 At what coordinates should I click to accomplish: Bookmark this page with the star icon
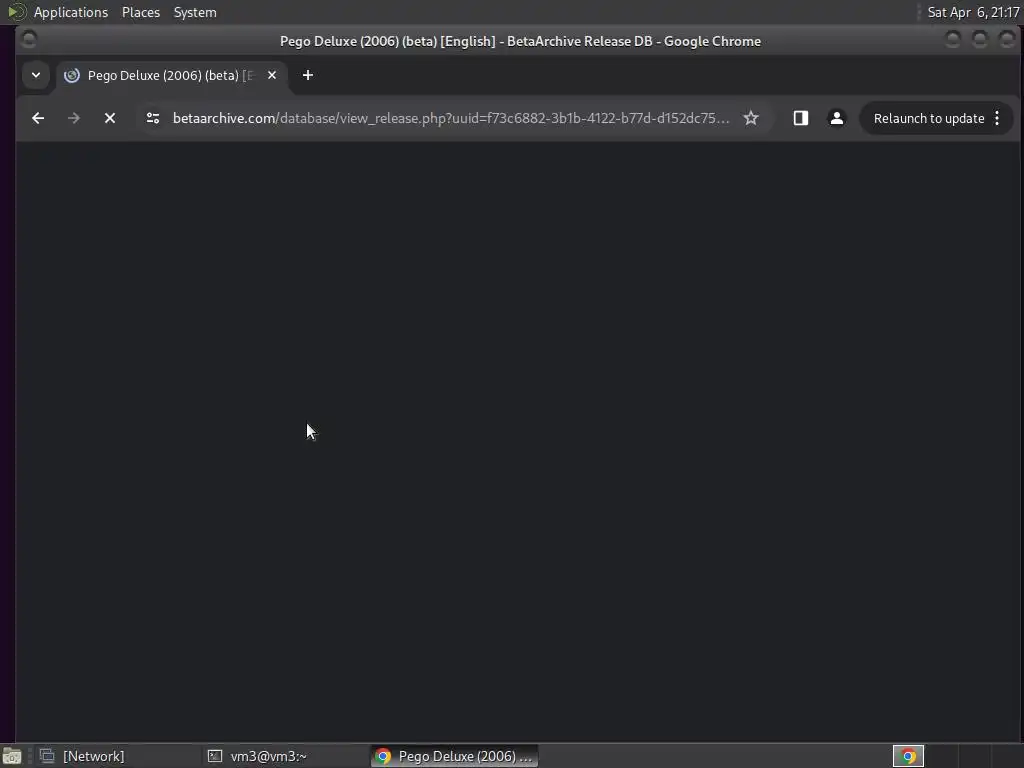point(751,118)
